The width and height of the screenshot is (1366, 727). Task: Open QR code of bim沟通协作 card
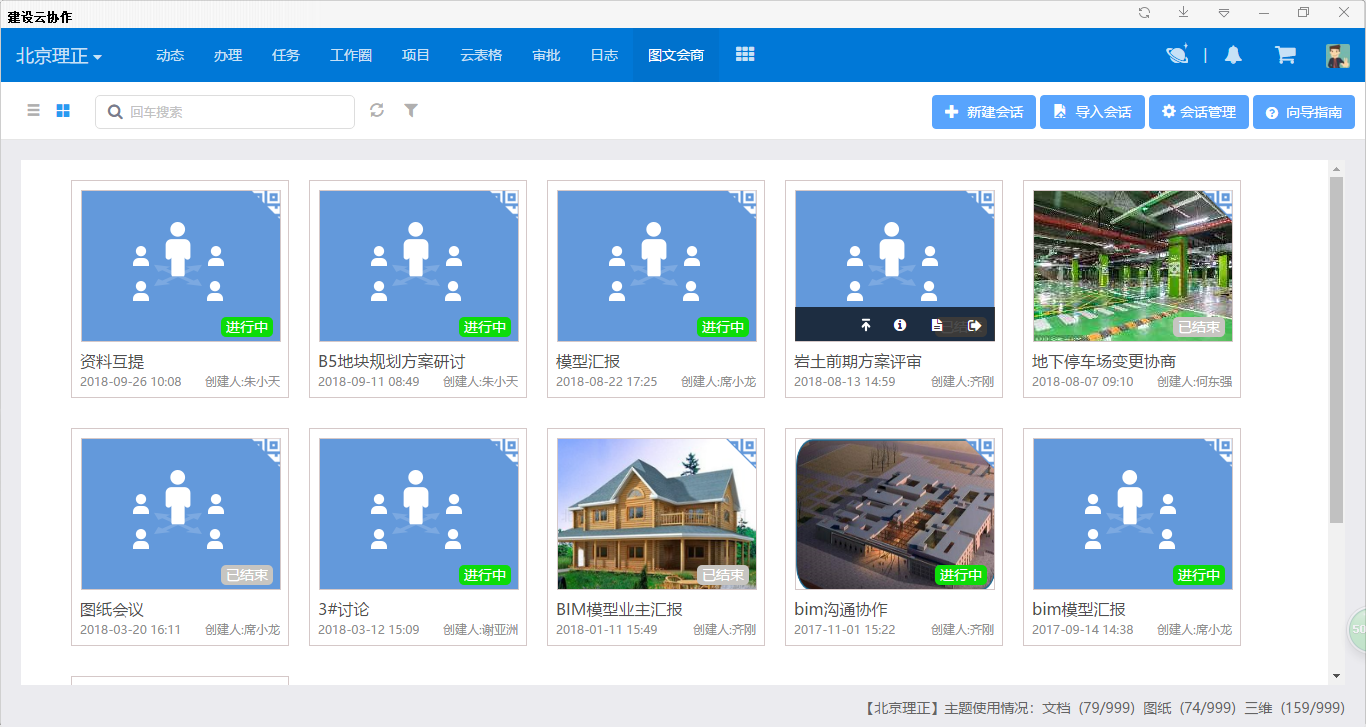click(x=985, y=449)
